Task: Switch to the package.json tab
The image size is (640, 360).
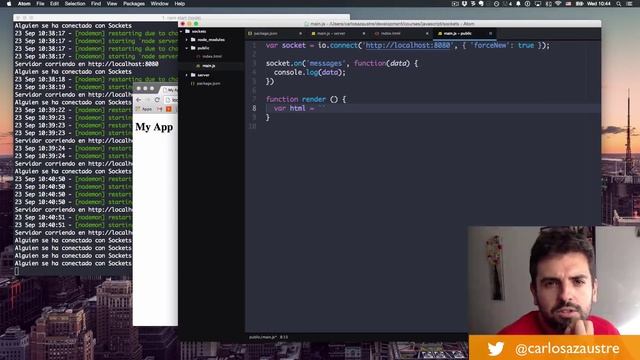Action: 276,33
